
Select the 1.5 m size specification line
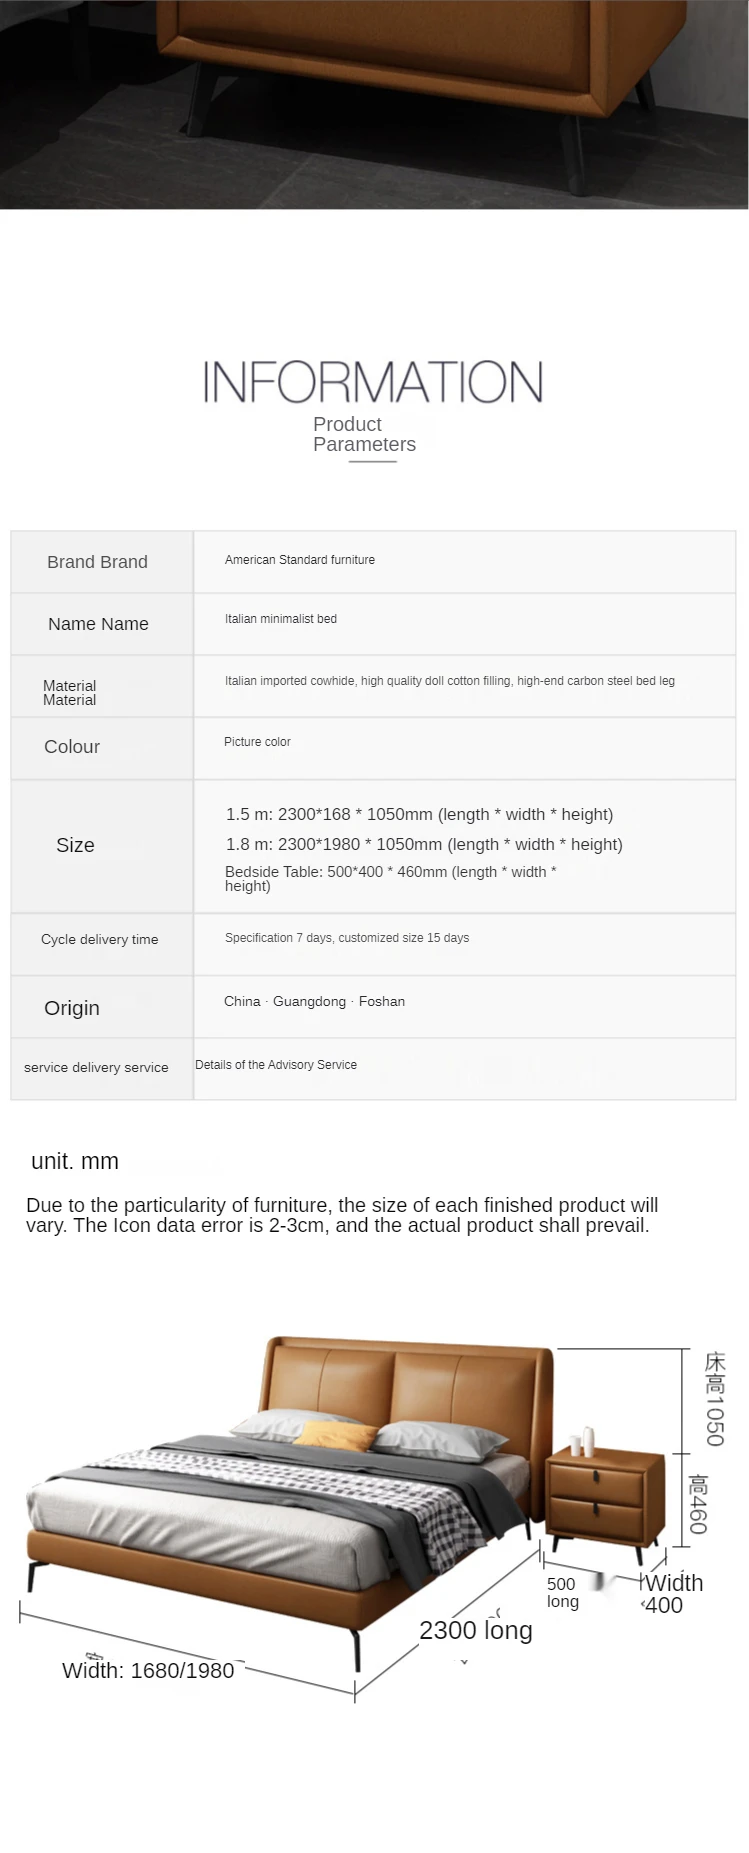[x=419, y=814]
